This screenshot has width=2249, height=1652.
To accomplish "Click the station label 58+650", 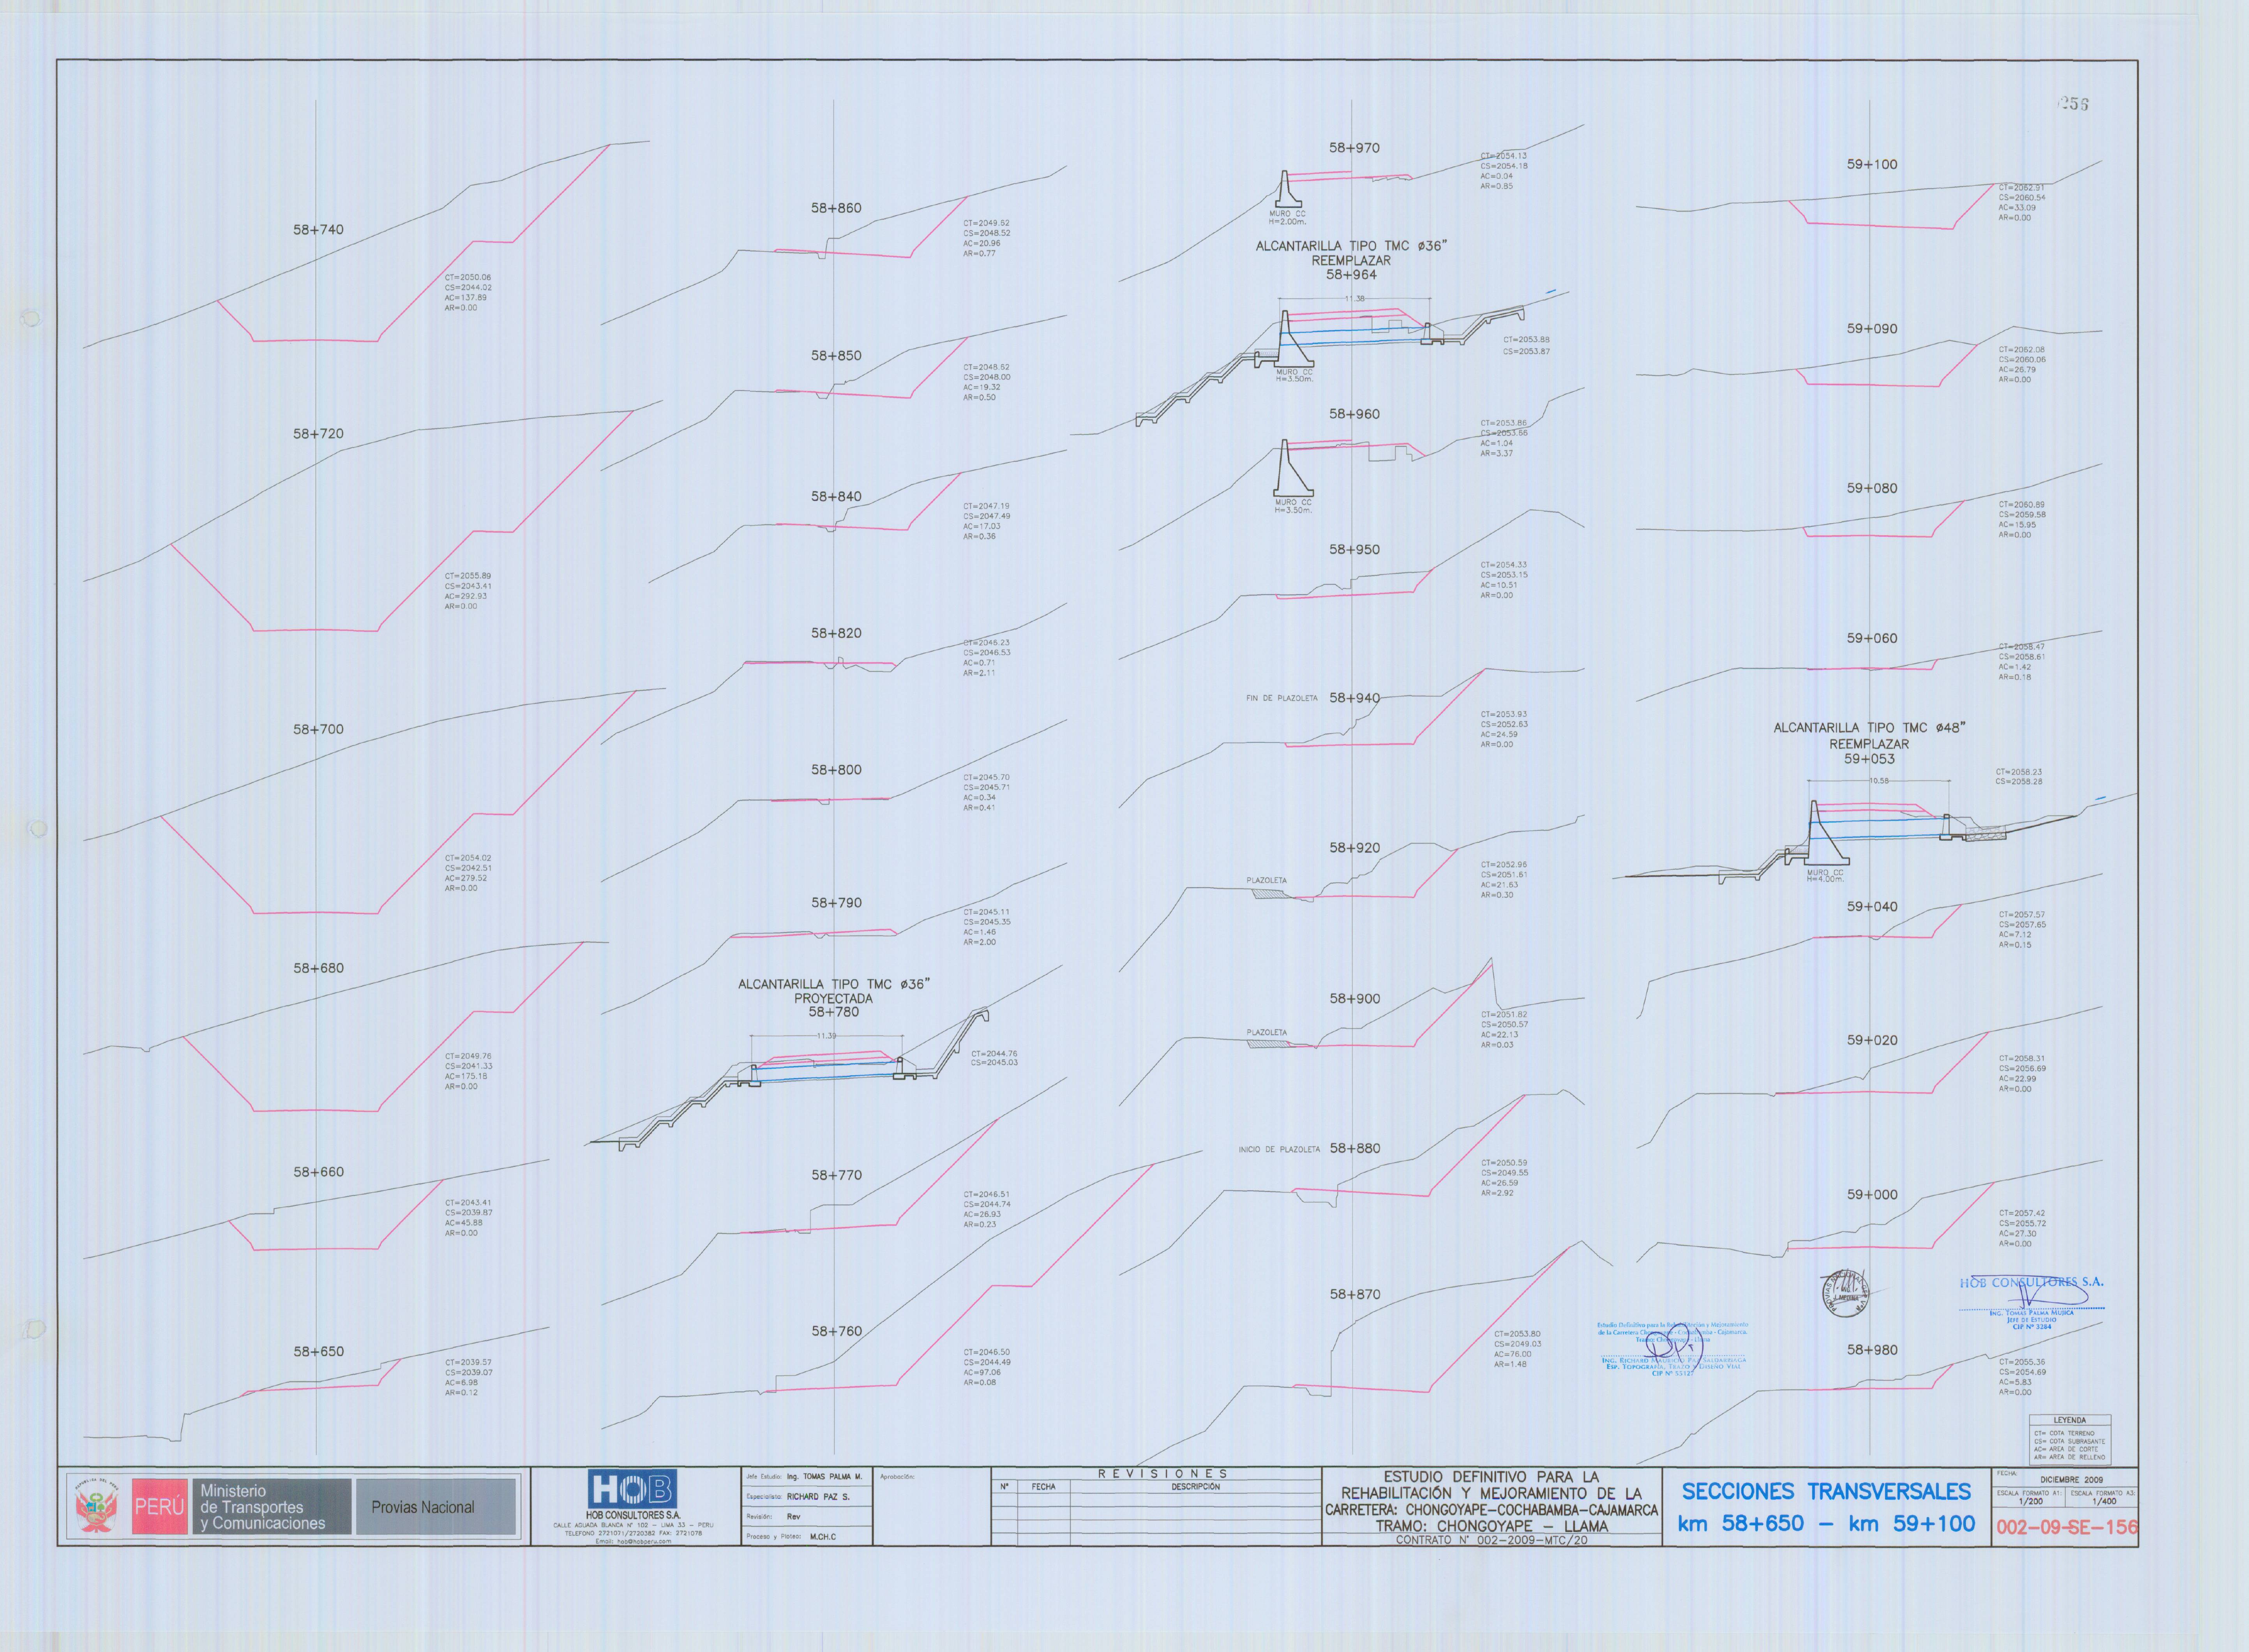I will coord(318,1352).
